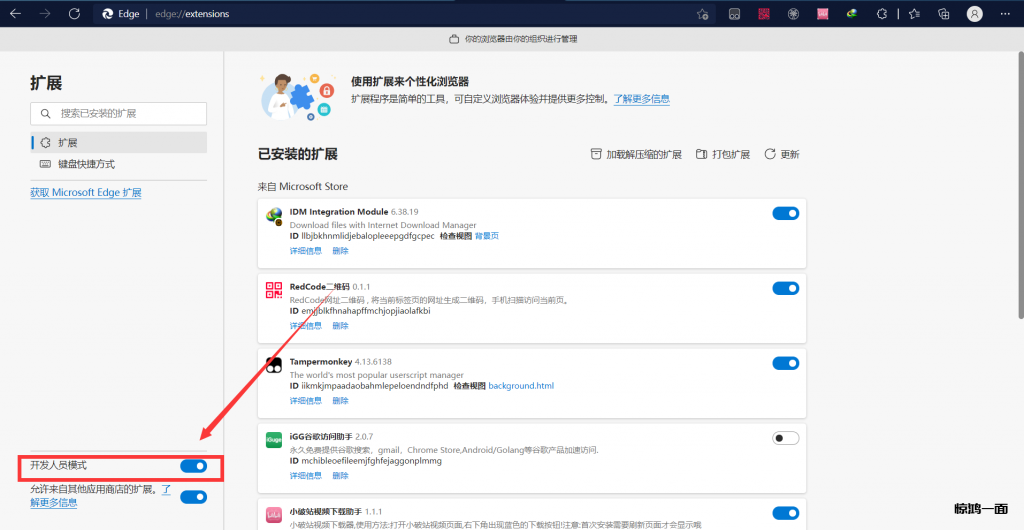Turn off the Tampermonkey extension
This screenshot has width=1024, height=530.
point(785,363)
